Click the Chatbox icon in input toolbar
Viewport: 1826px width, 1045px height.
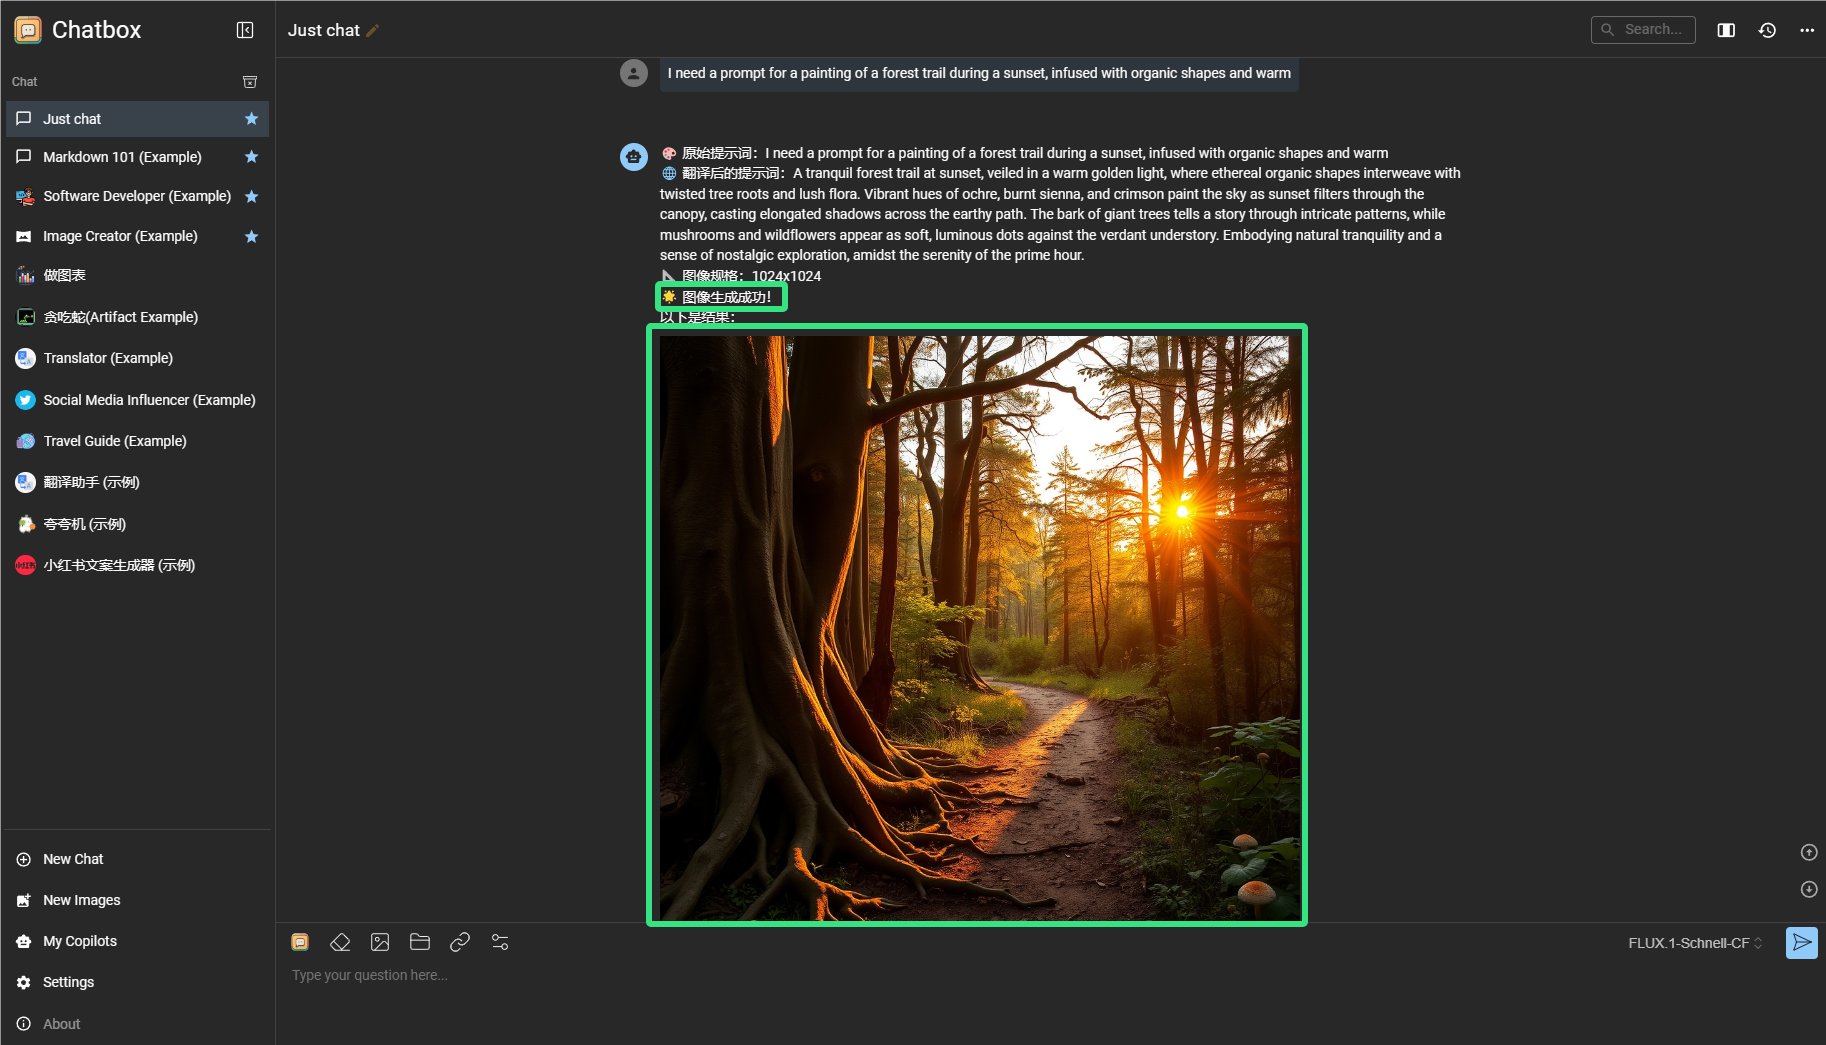[x=300, y=942]
